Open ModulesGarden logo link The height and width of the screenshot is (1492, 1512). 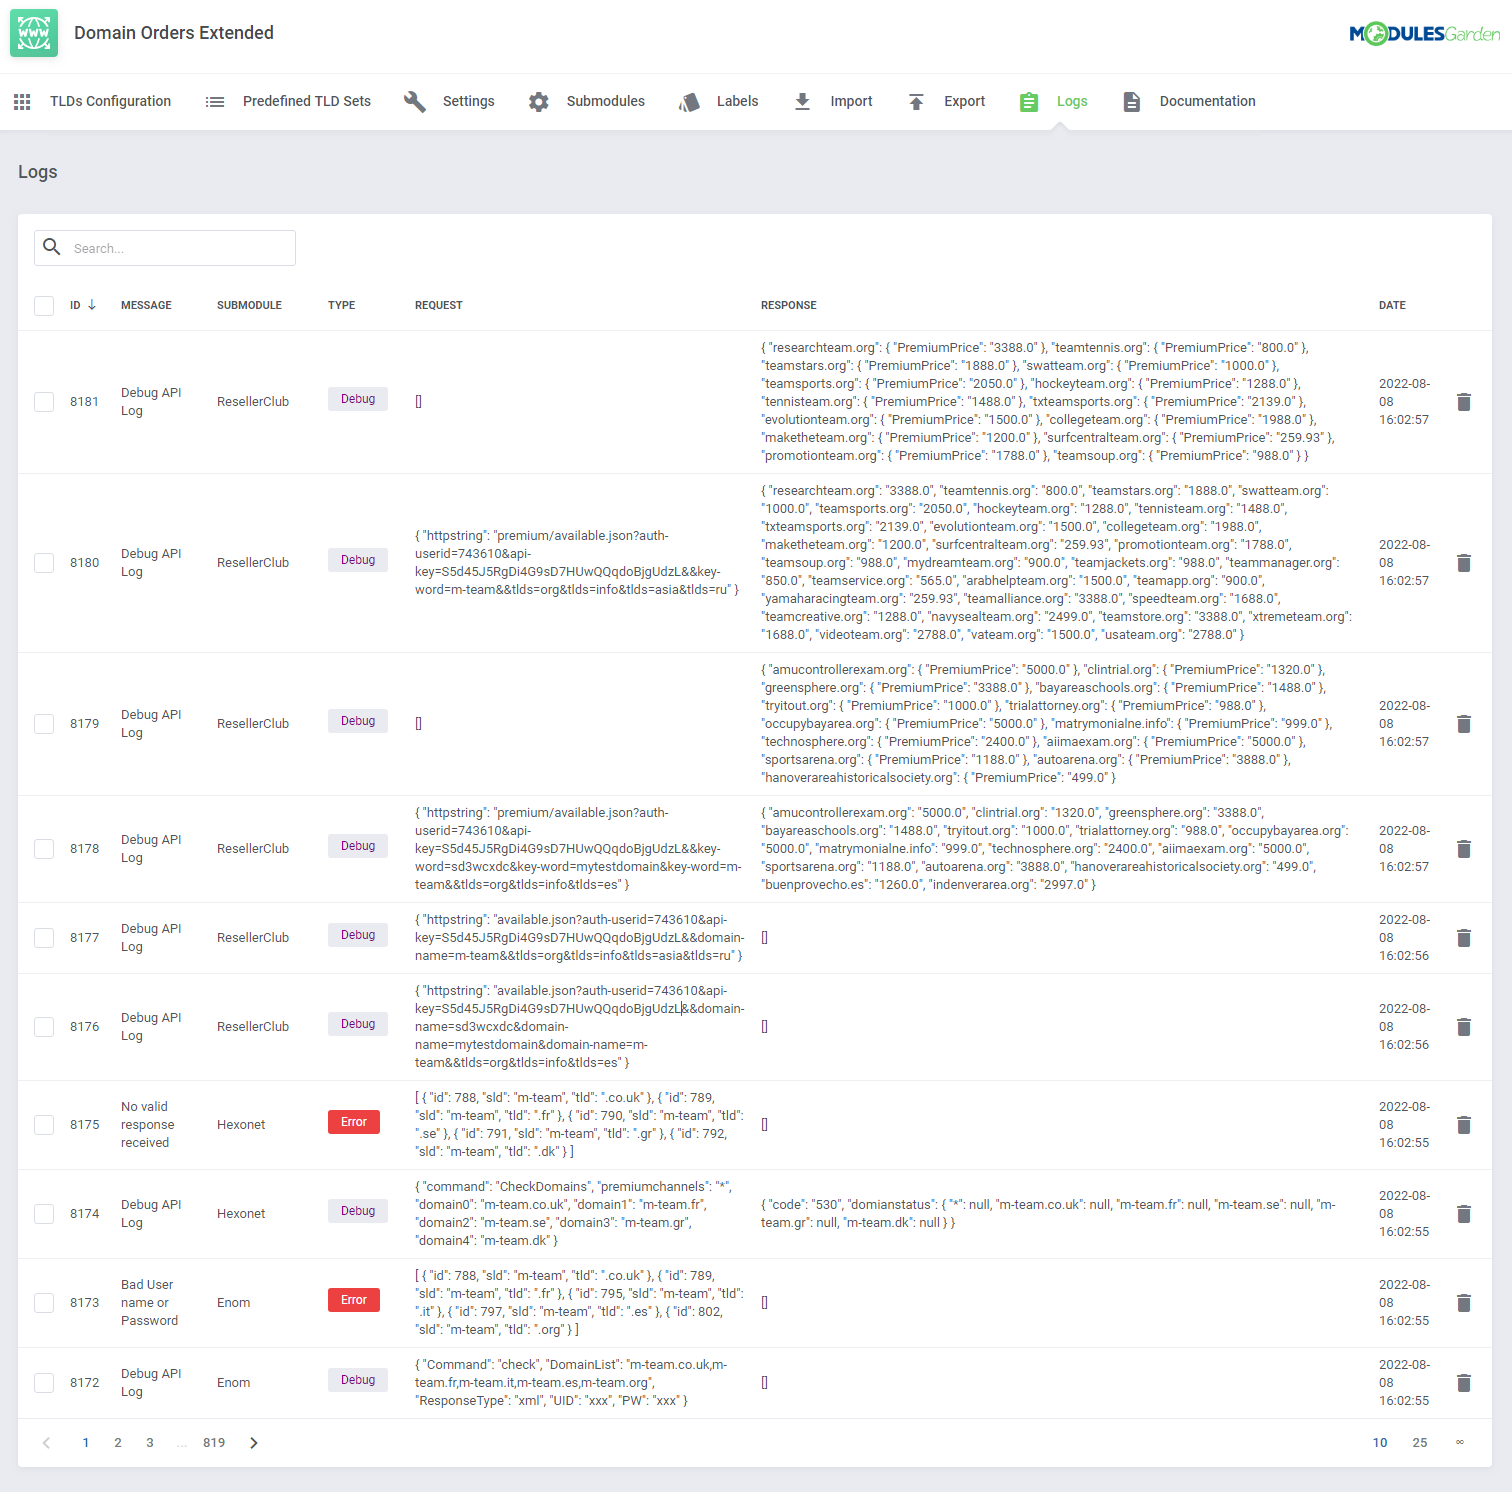1424,34
